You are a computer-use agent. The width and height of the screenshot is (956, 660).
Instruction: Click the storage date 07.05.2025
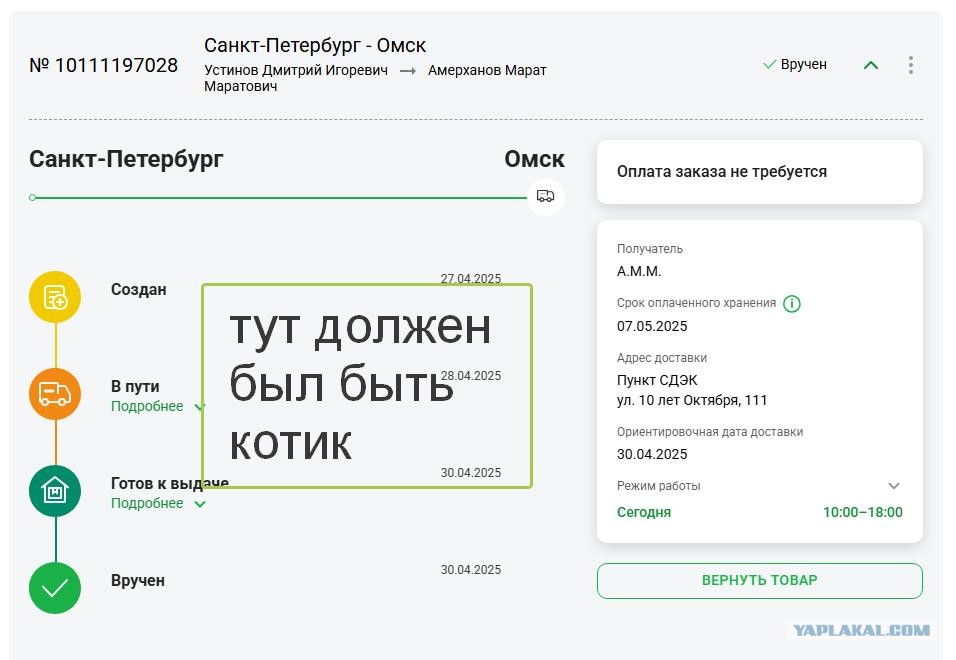click(652, 326)
